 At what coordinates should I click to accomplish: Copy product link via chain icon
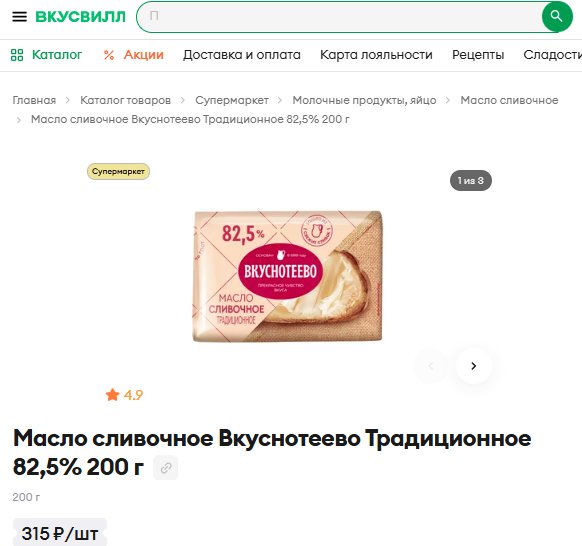click(x=166, y=467)
